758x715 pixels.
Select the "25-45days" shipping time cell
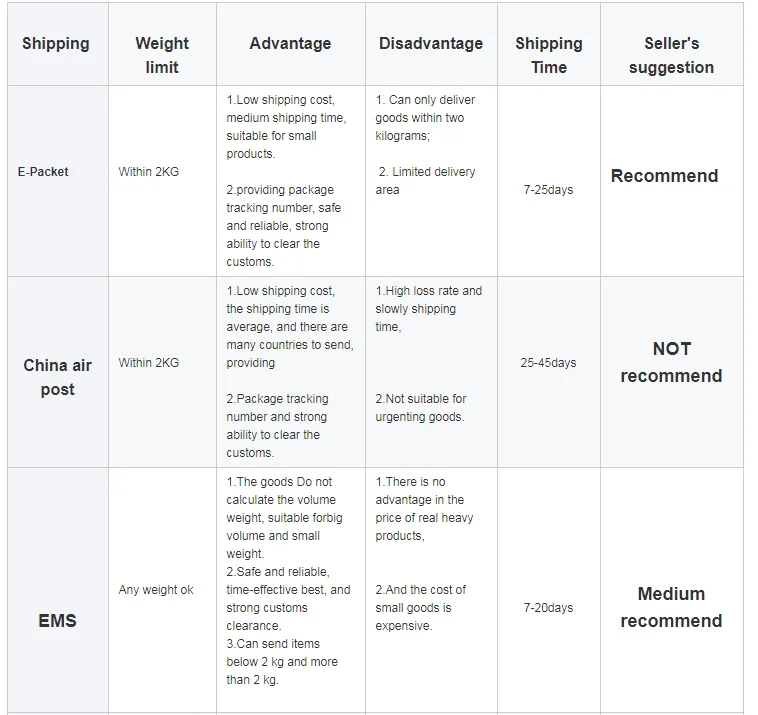(x=548, y=363)
